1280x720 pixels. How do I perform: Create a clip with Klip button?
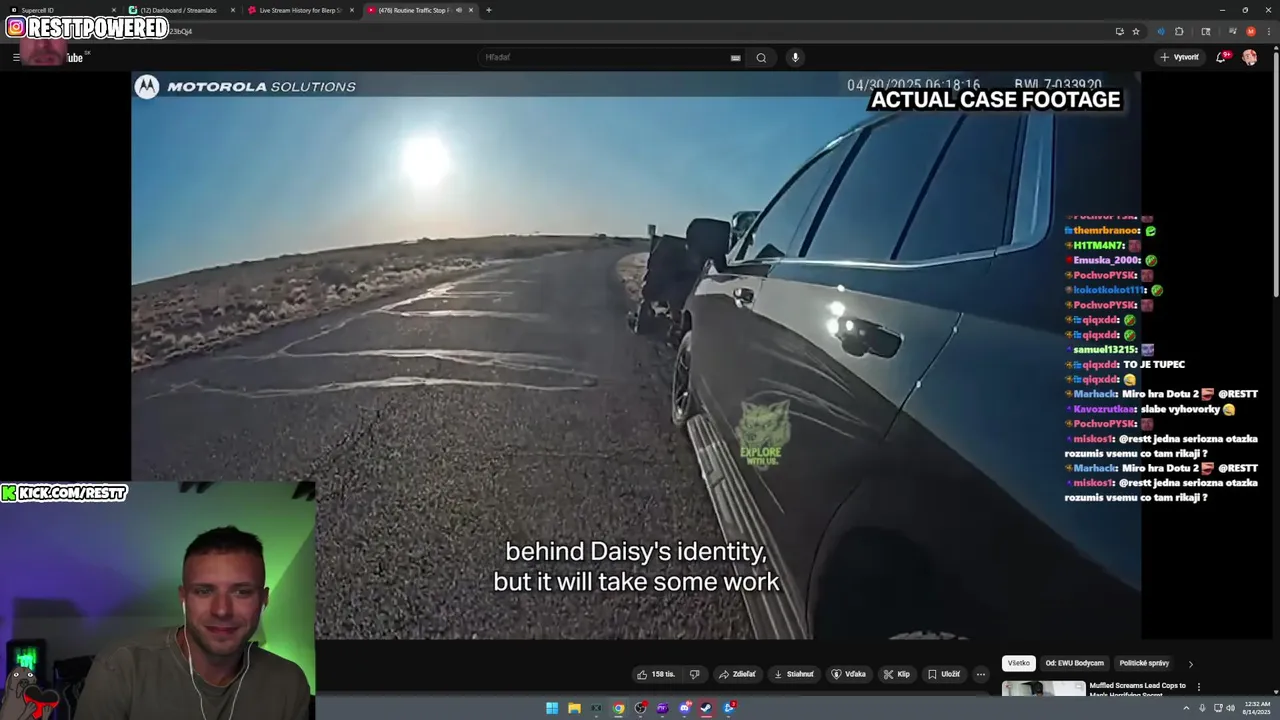[x=897, y=674]
